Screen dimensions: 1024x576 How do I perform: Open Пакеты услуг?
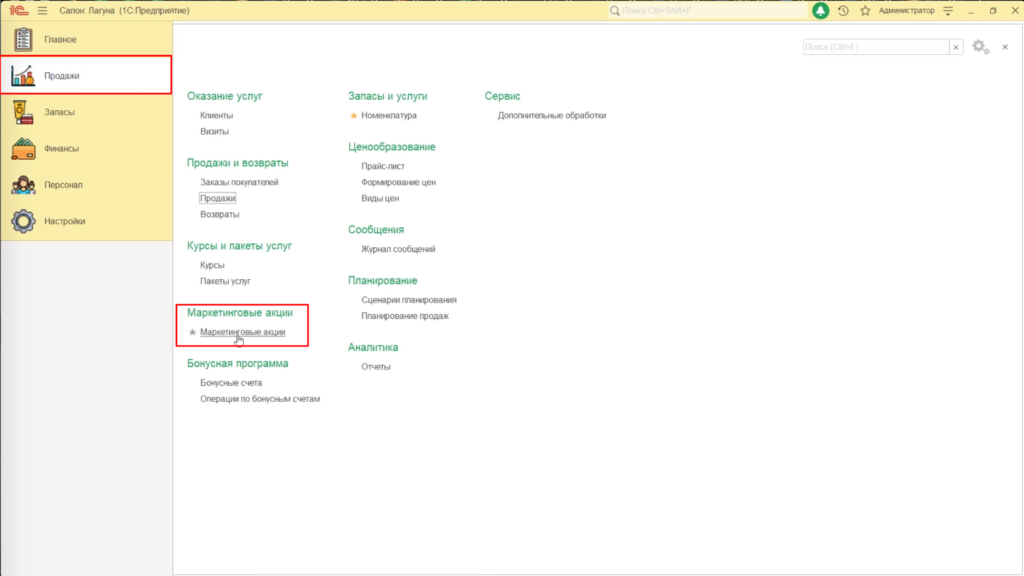coord(225,281)
